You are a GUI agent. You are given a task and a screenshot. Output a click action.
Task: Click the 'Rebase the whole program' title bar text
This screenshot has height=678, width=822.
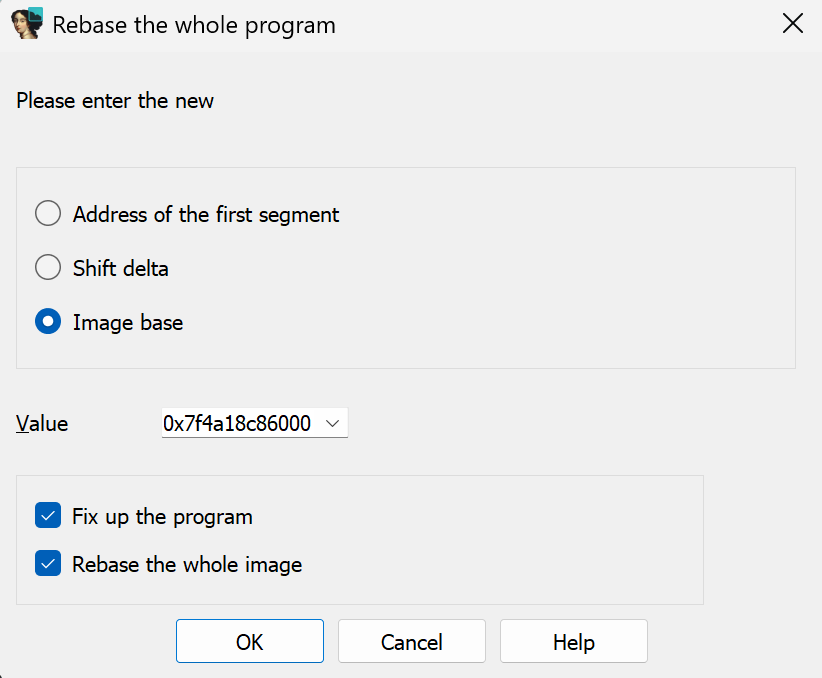pyautogui.click(x=194, y=26)
